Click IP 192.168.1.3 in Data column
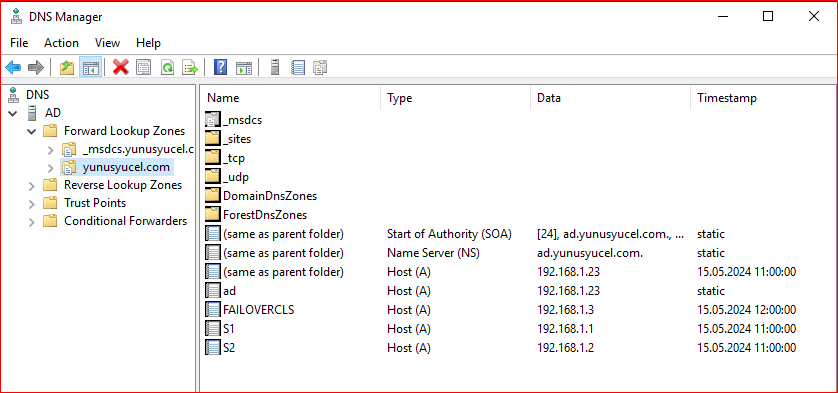The width and height of the screenshot is (838, 393). coord(565,310)
